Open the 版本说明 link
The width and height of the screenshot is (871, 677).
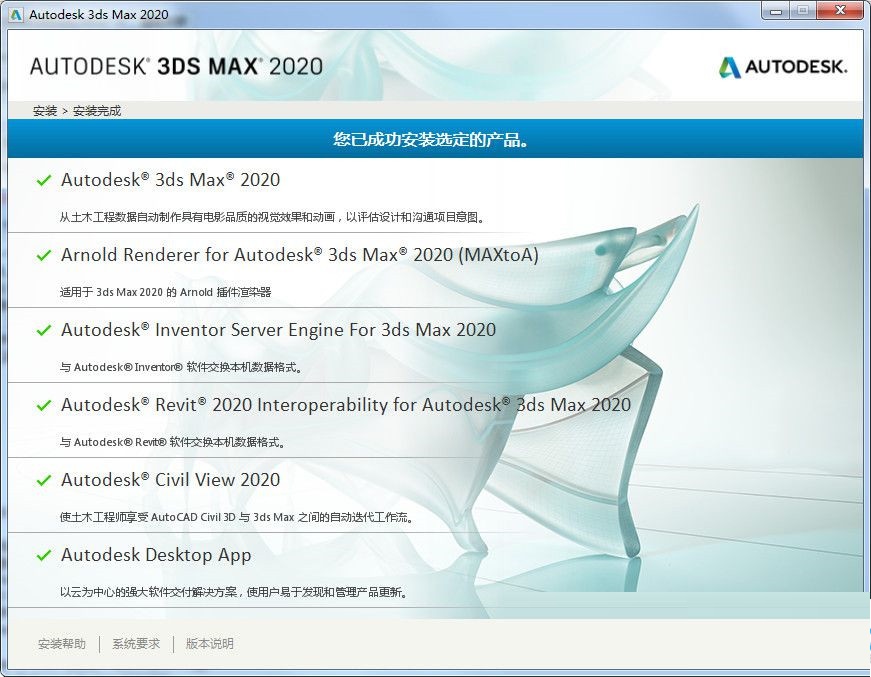tap(209, 644)
